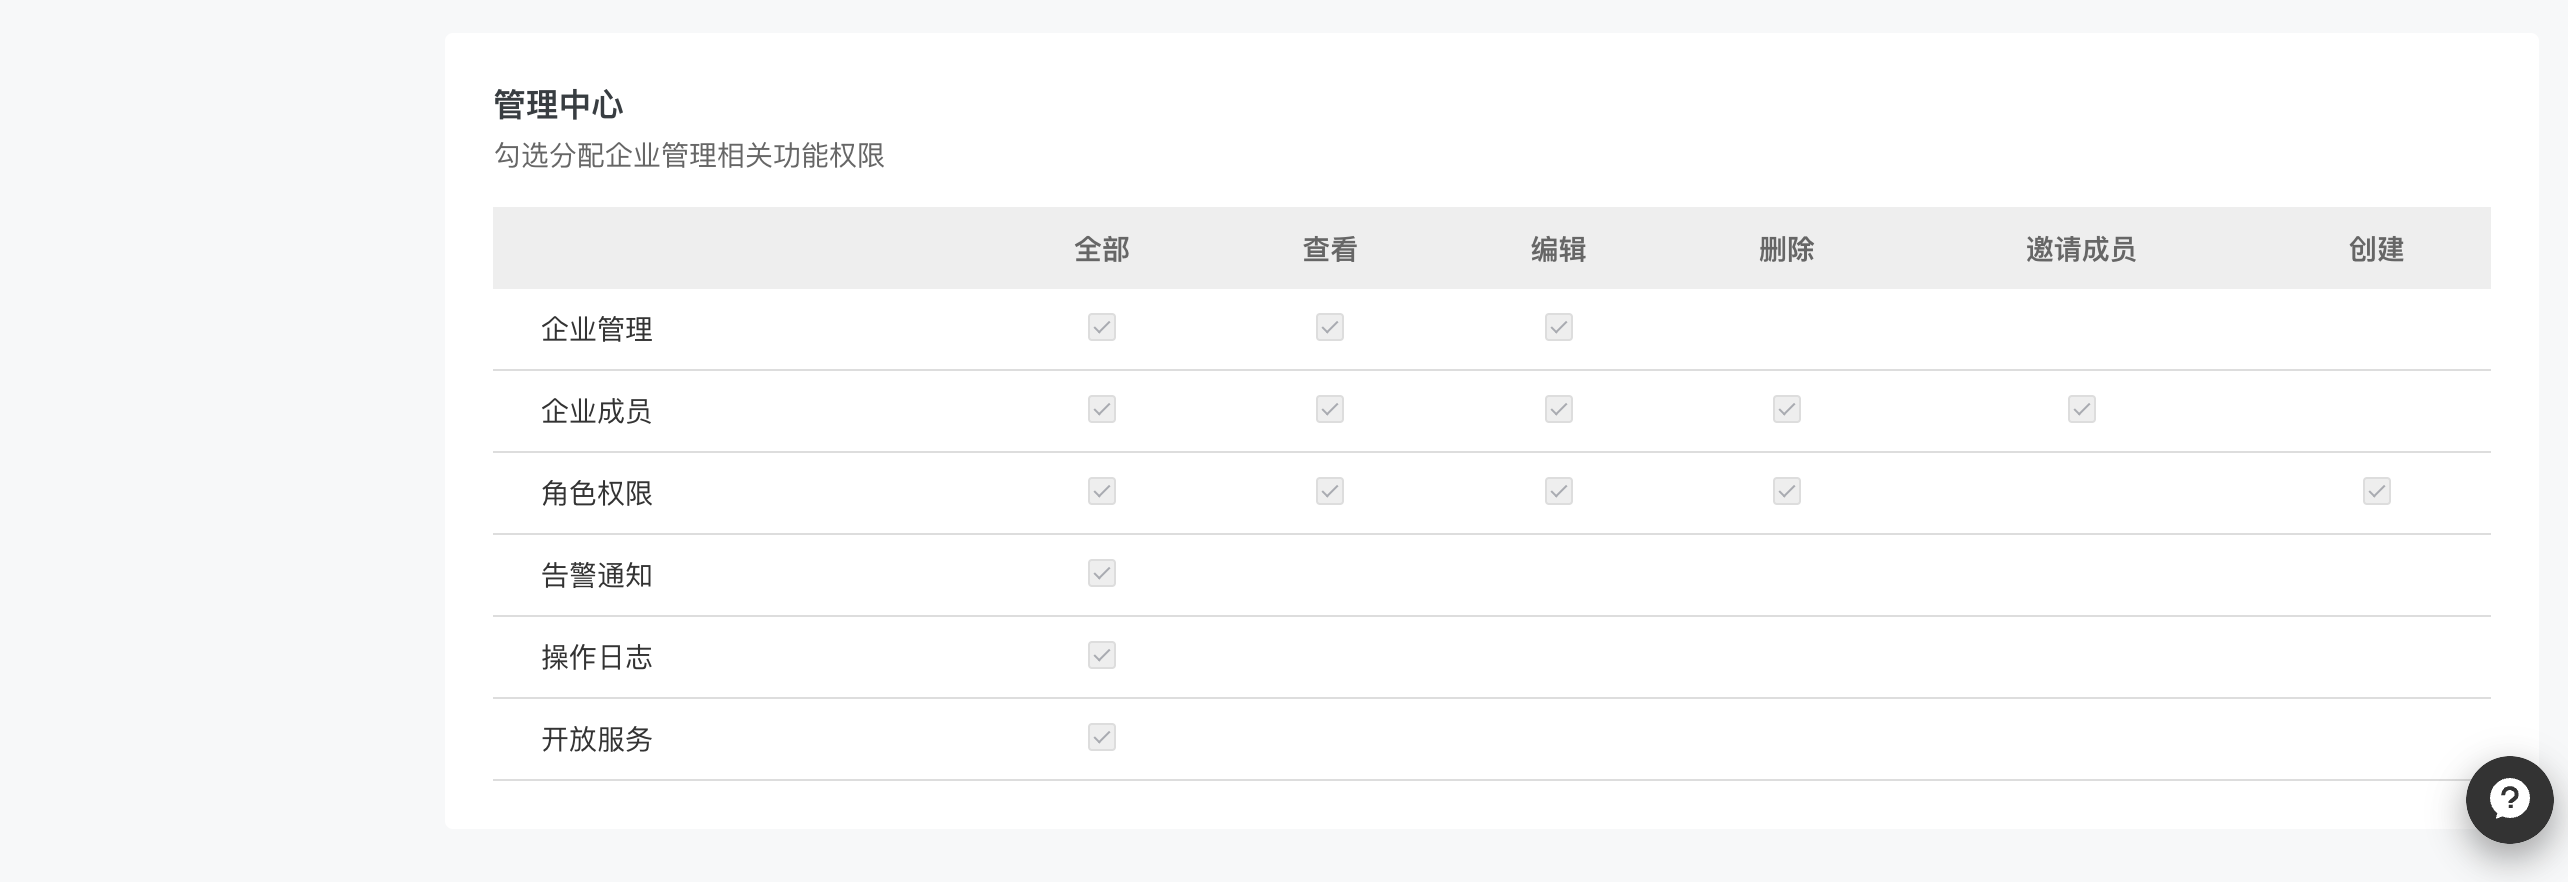Toggle 编辑 checkbox for 企业管理
The image size is (2568, 882).
tap(1558, 327)
